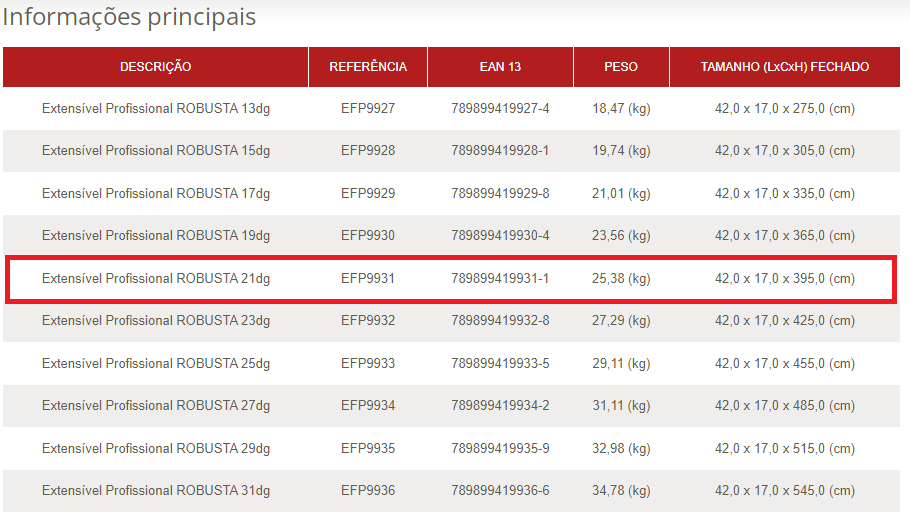910x522 pixels.
Task: Click EAN code 789899419936-6
Action: point(500,491)
